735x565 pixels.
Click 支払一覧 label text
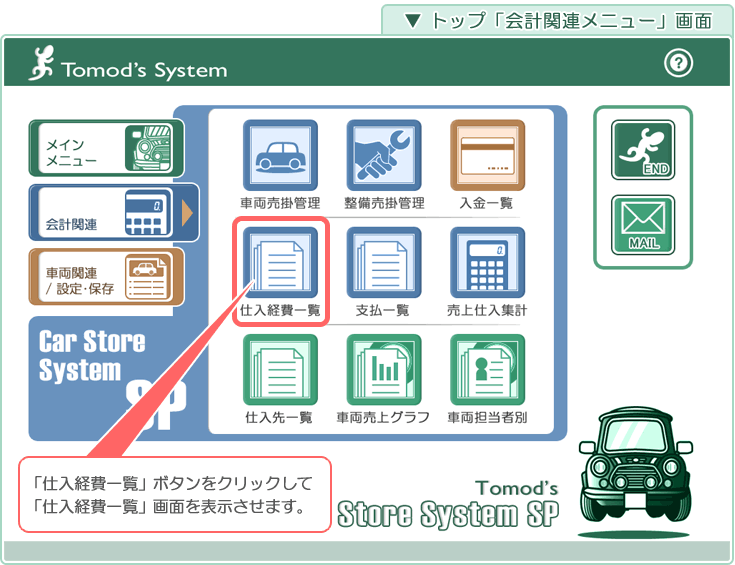coord(382,310)
